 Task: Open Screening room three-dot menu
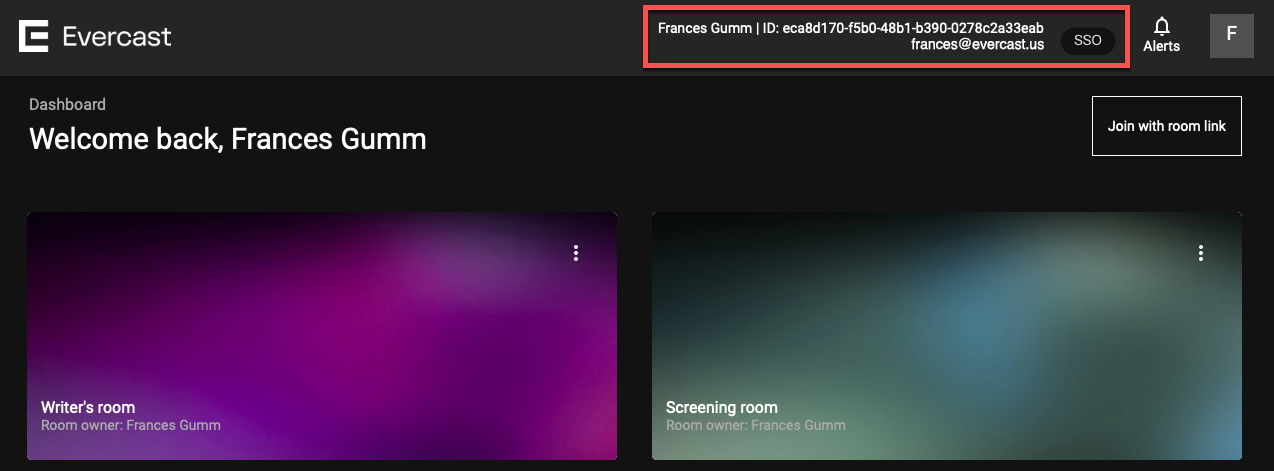click(x=1201, y=253)
